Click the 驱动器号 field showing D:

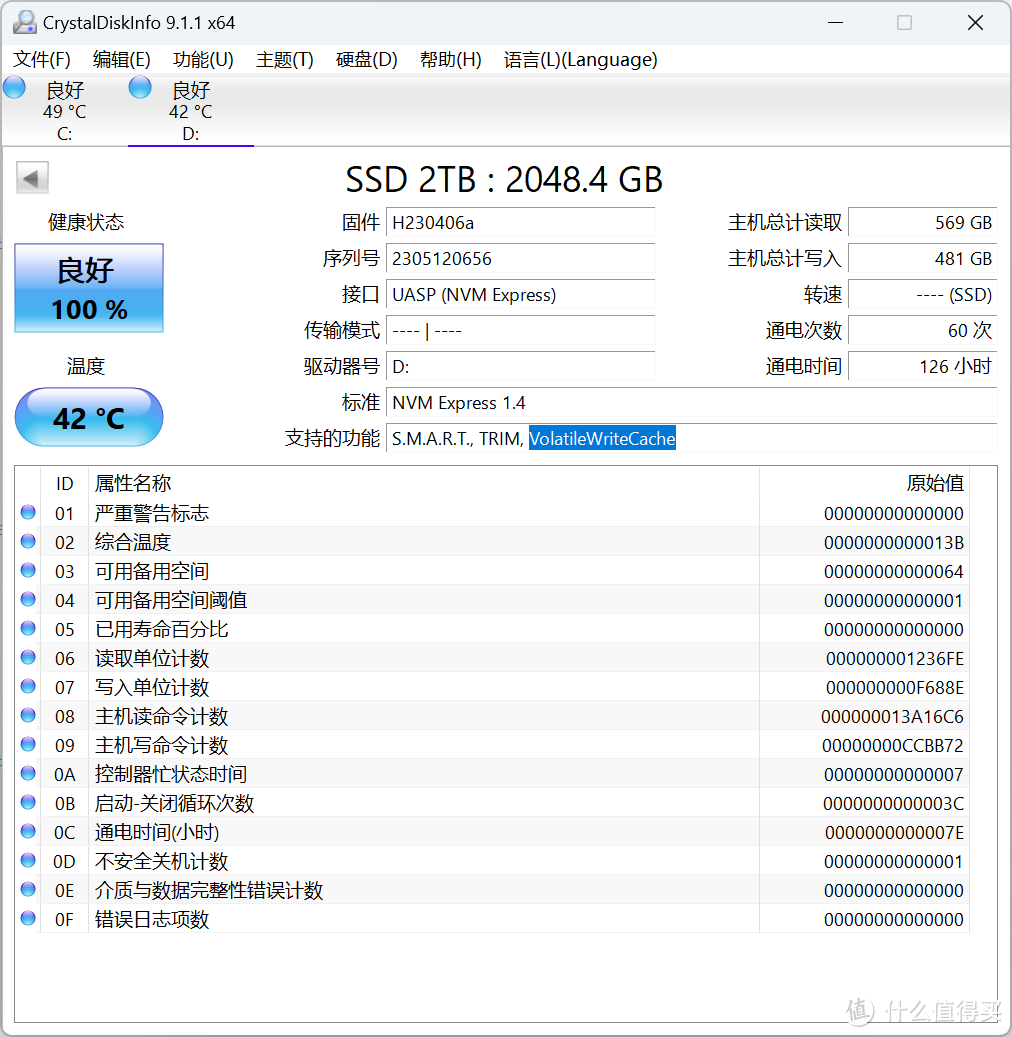coord(521,366)
